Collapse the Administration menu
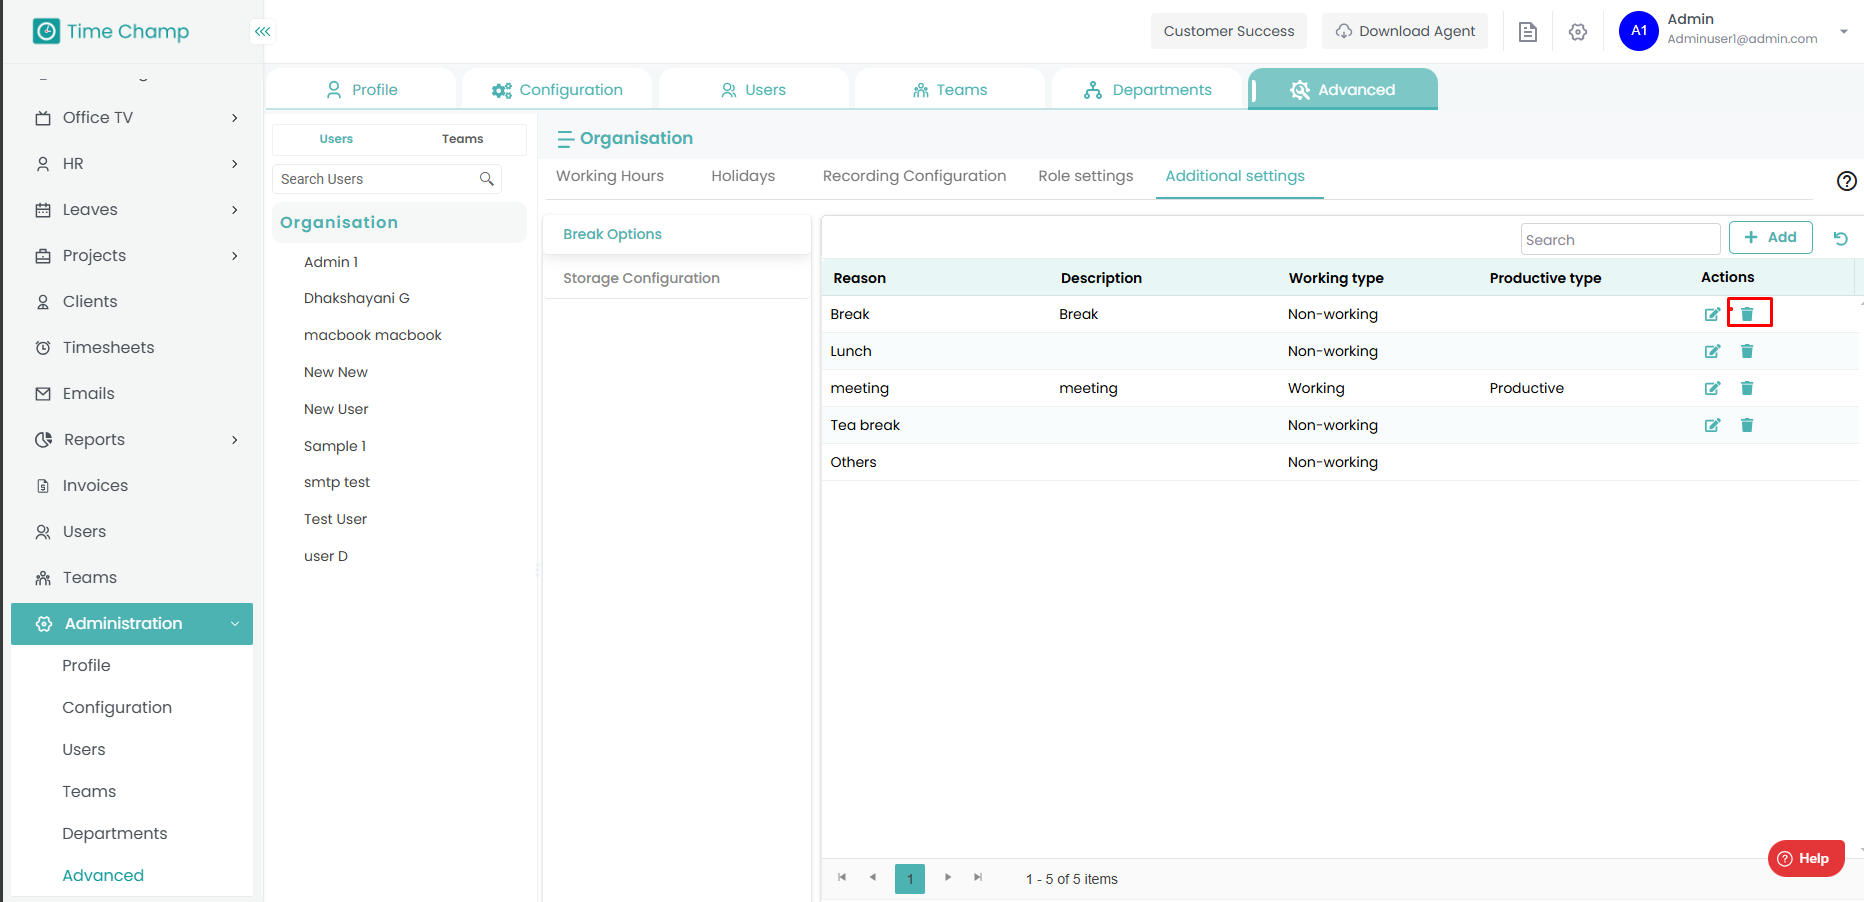Viewport: 1864px width, 902px height. point(235,624)
